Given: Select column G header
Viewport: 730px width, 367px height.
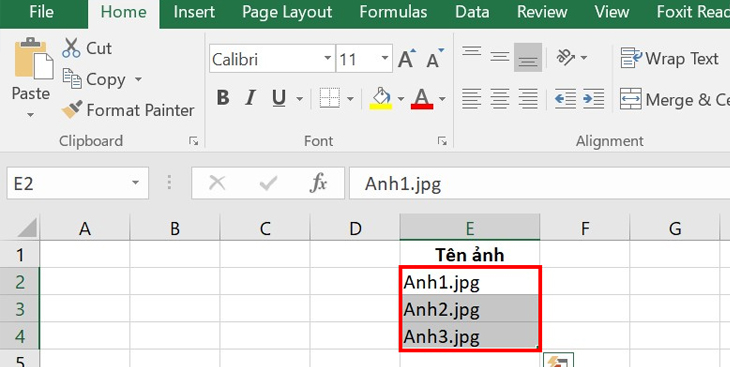Looking at the screenshot, I should coord(675,228).
